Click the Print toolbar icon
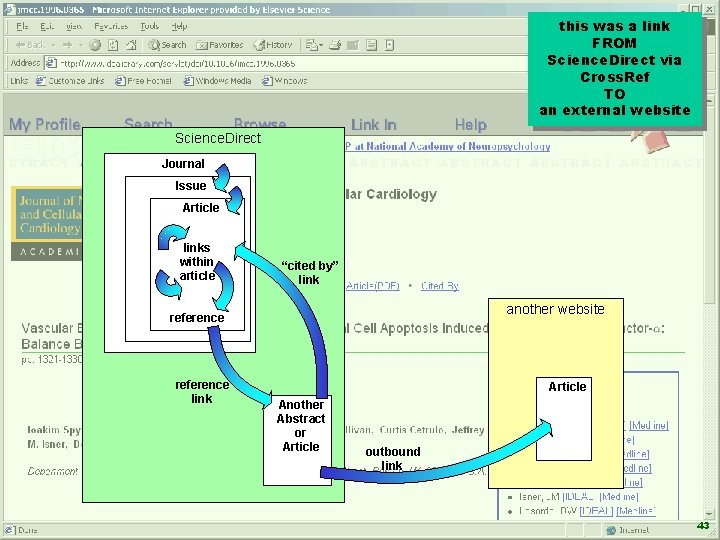This screenshot has height=540, width=720. (x=335, y=45)
